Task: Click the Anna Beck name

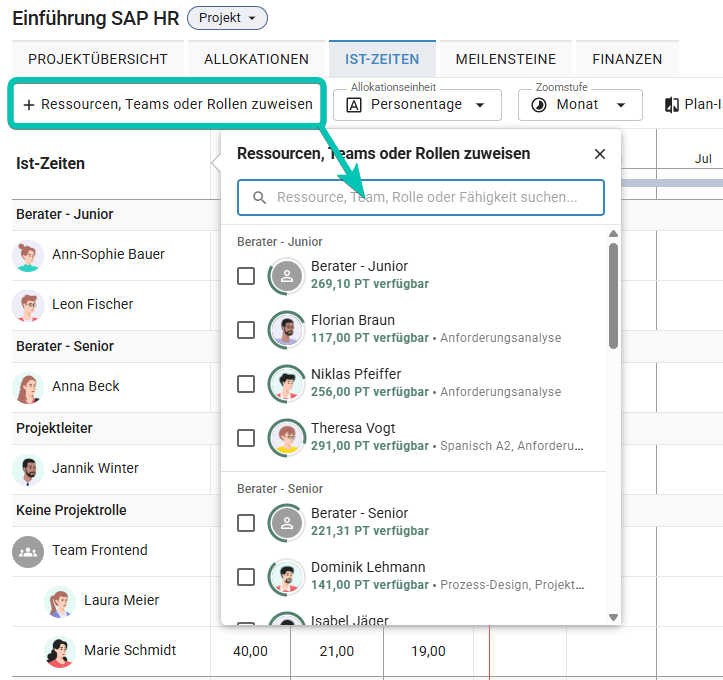Action: pyautogui.click(x=85, y=386)
